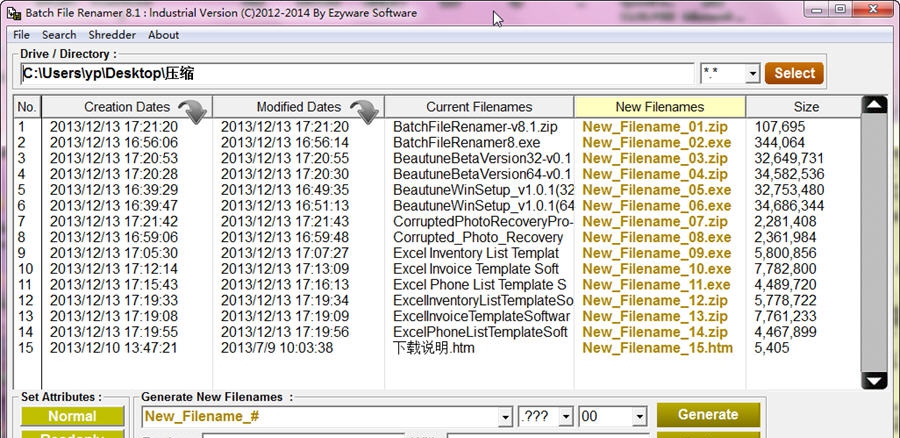This screenshot has width=900, height=438.
Task: Set the Normal attribute button
Action: (72, 416)
